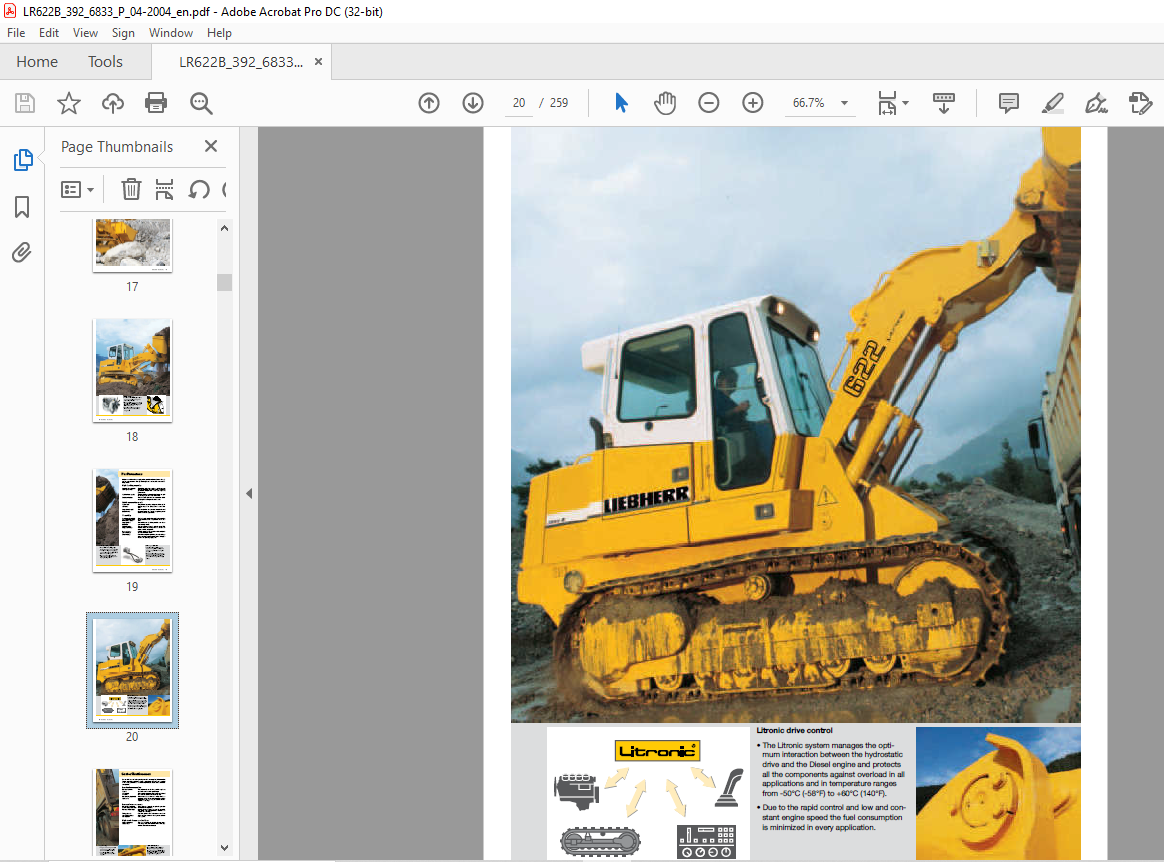This screenshot has height=862, width=1164.
Task: Close the Page Thumbnails panel
Action: point(211,146)
